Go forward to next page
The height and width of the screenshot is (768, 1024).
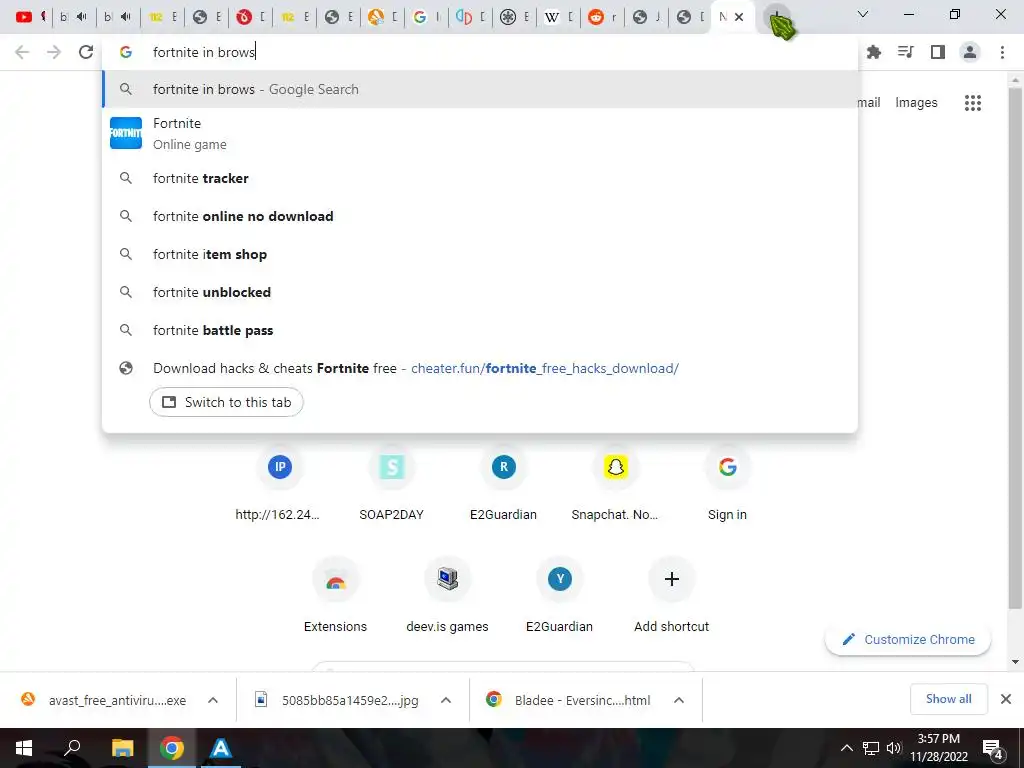pyautogui.click(x=54, y=52)
